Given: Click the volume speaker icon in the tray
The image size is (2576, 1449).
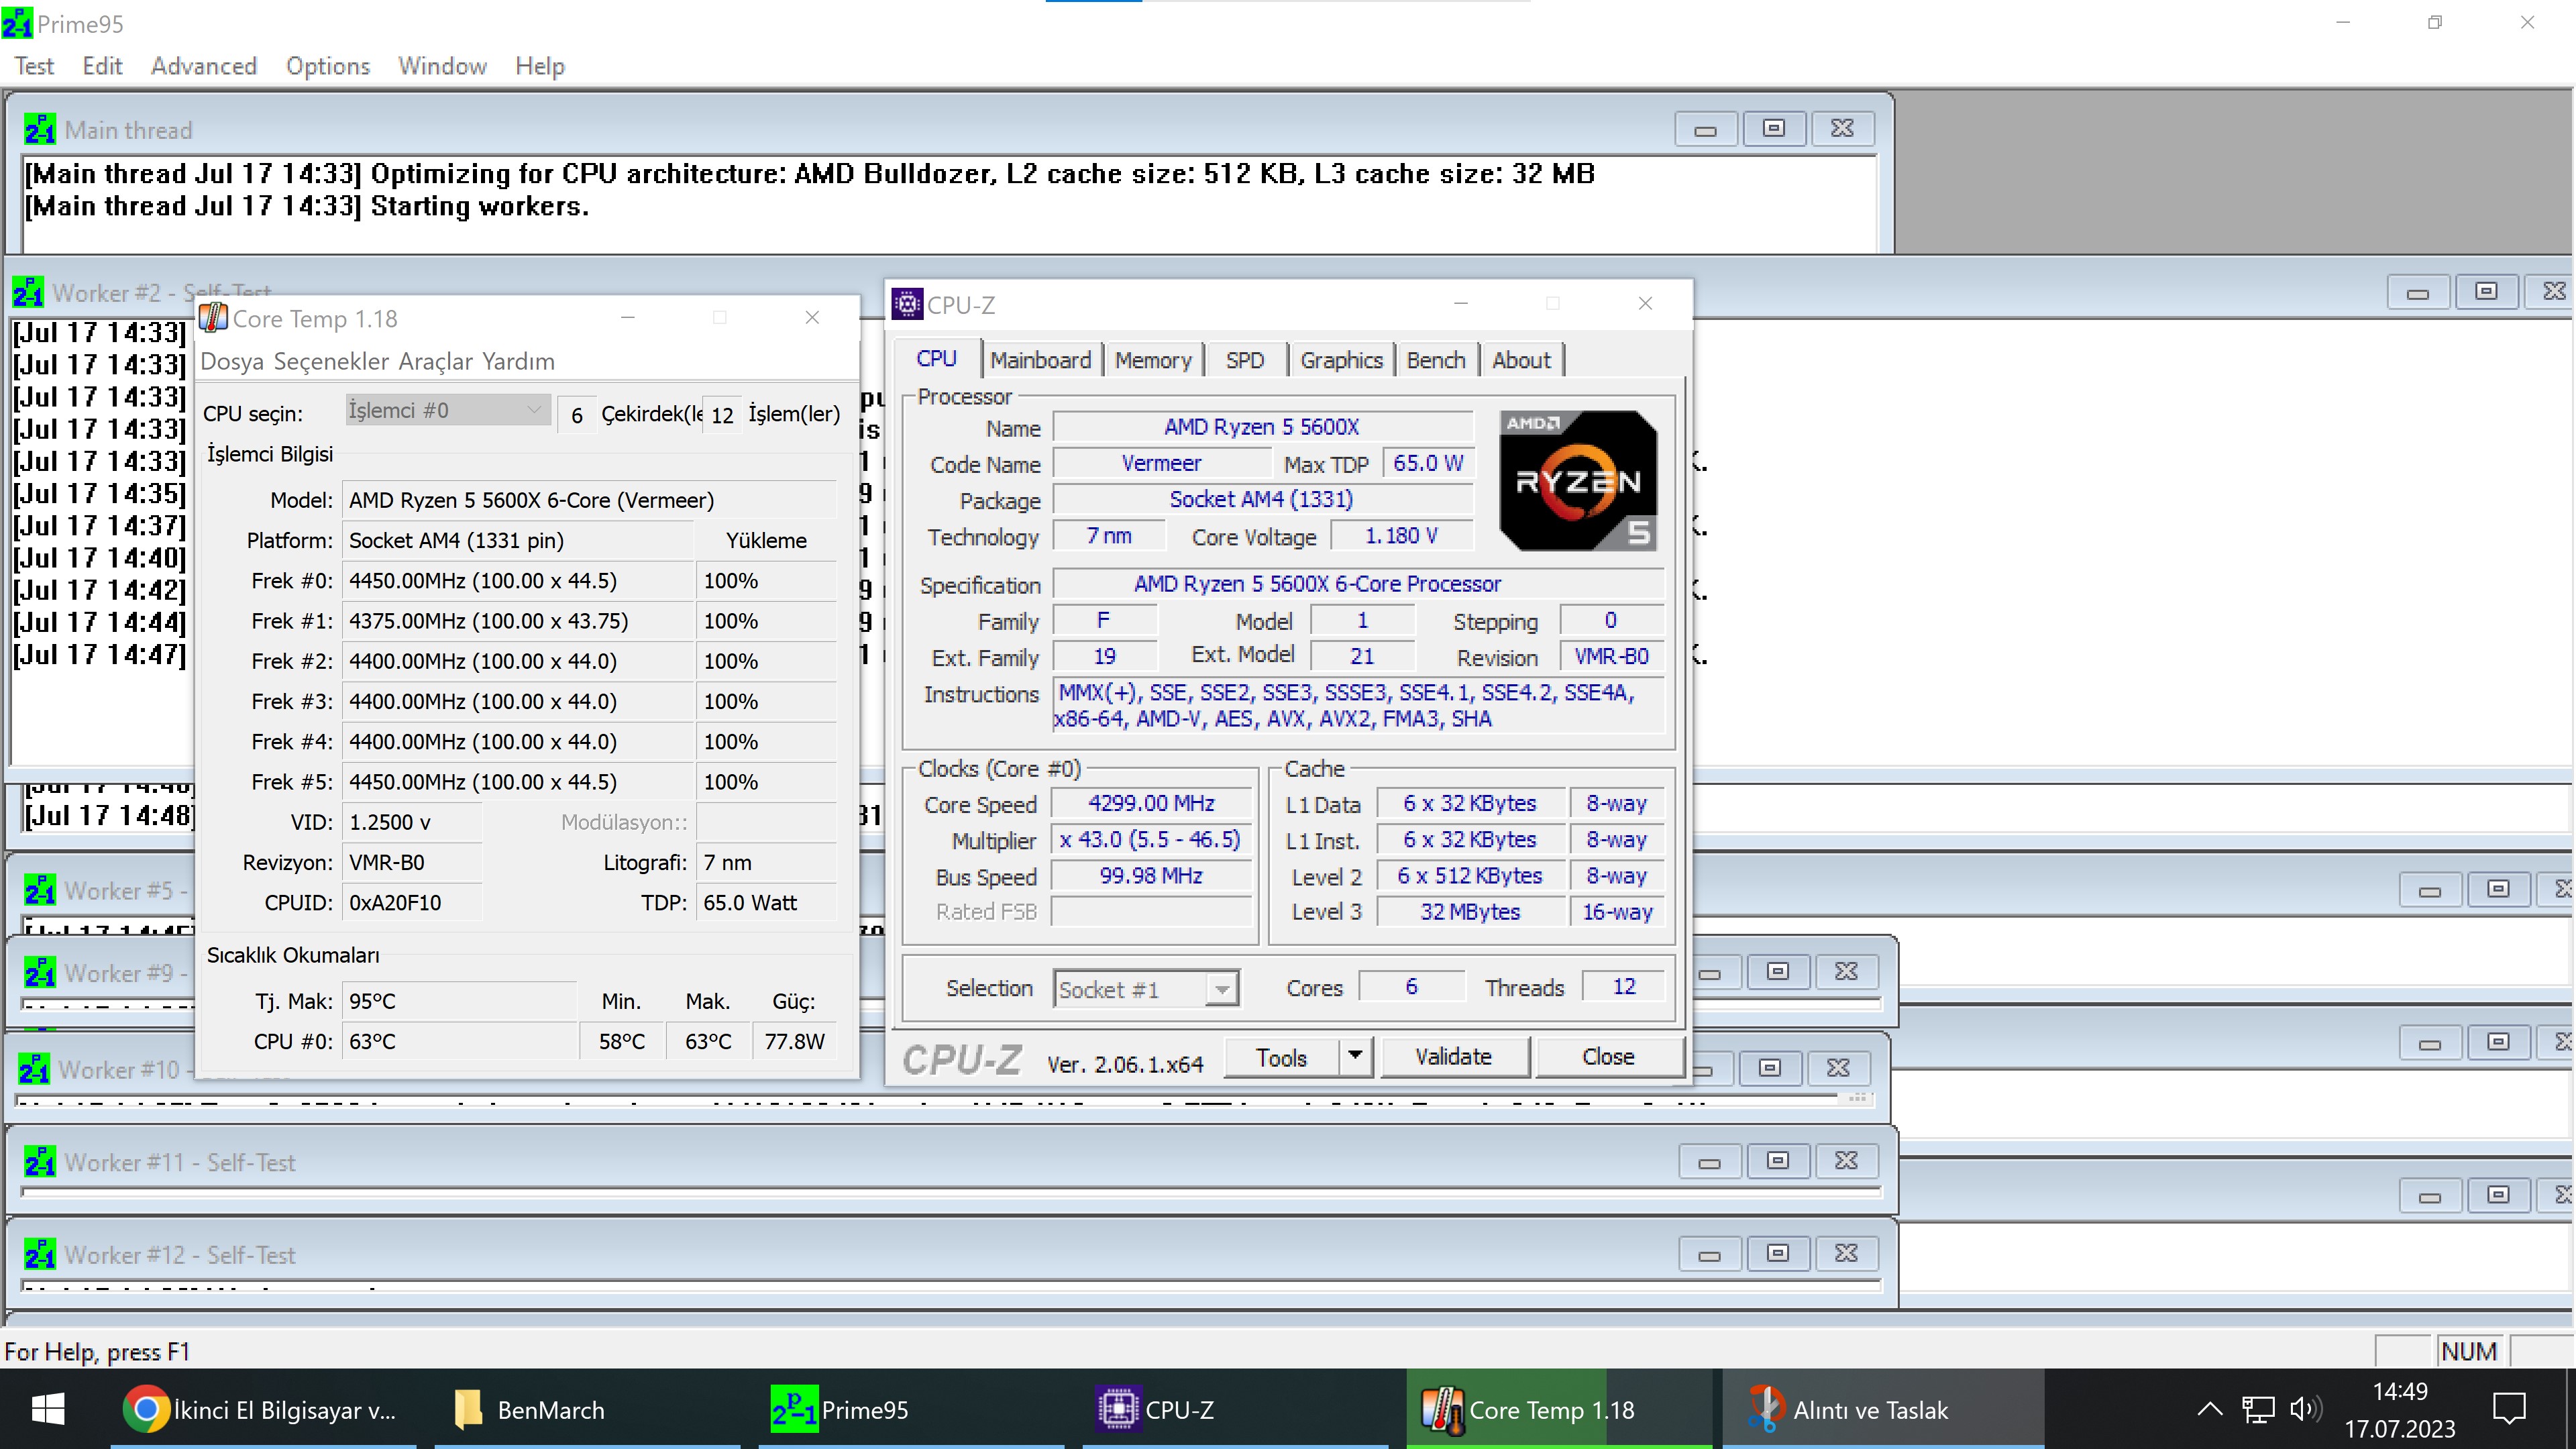Looking at the screenshot, I should pos(2305,1409).
